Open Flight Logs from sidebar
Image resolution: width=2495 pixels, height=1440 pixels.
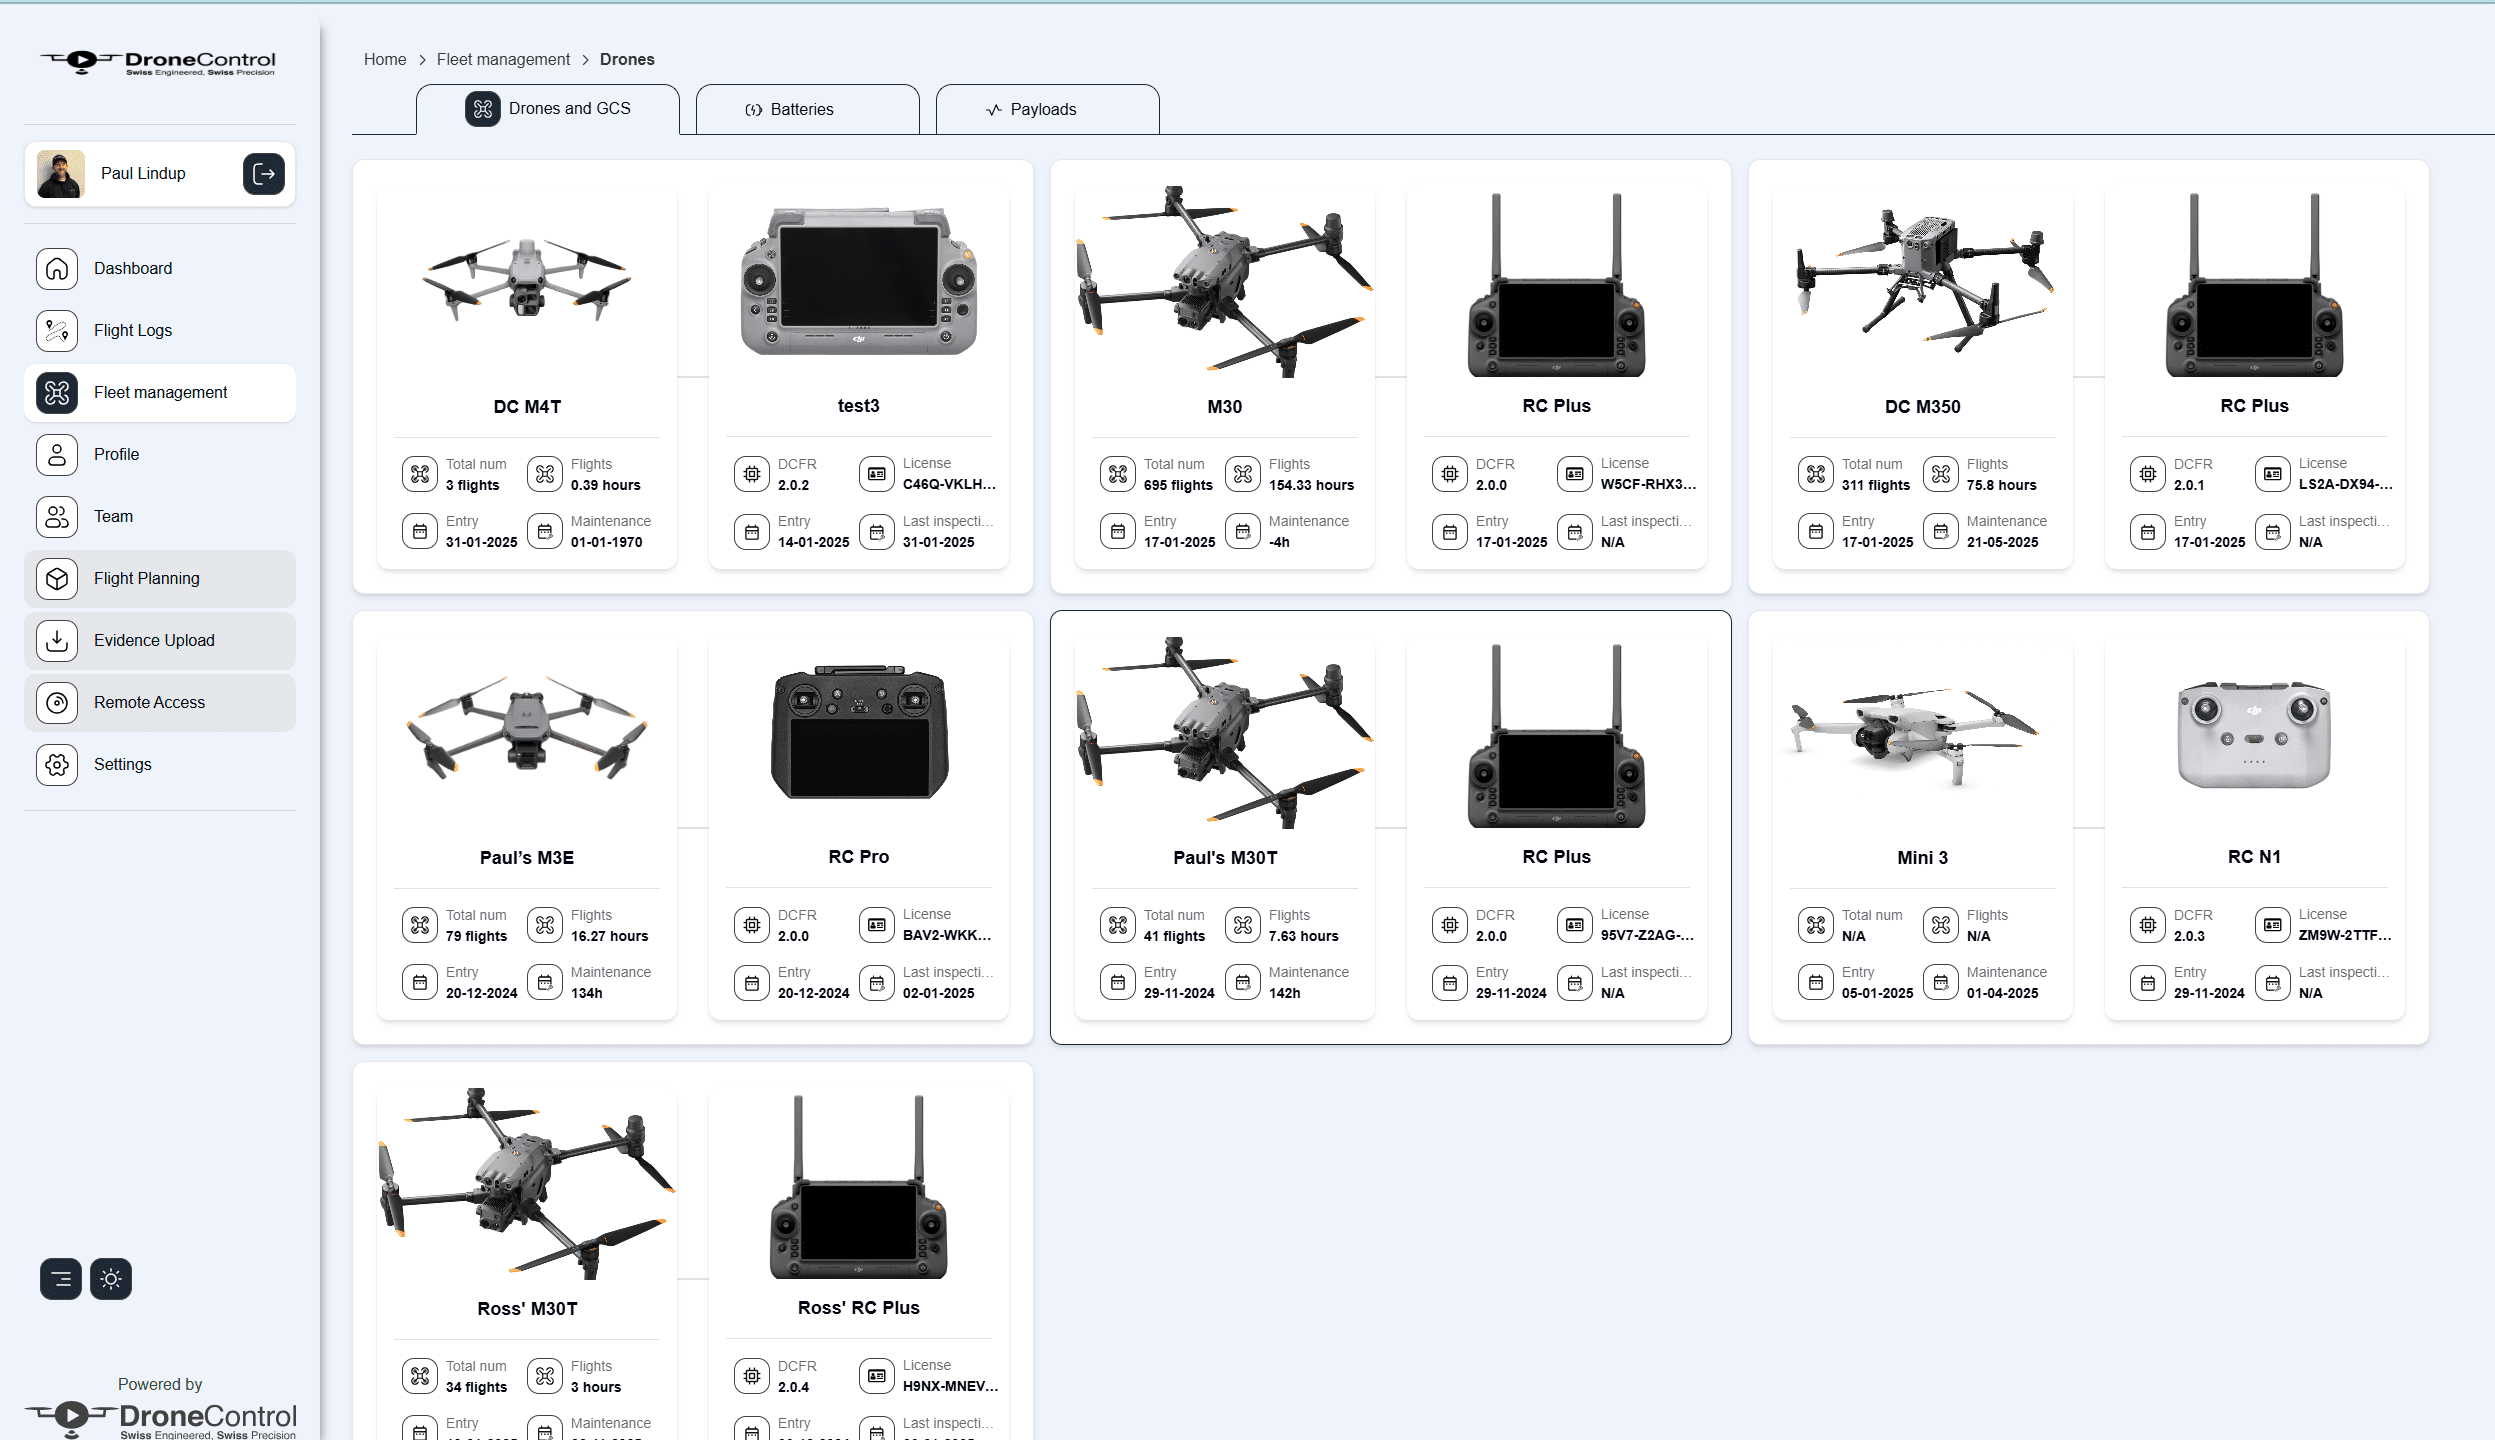pyautogui.click(x=132, y=331)
